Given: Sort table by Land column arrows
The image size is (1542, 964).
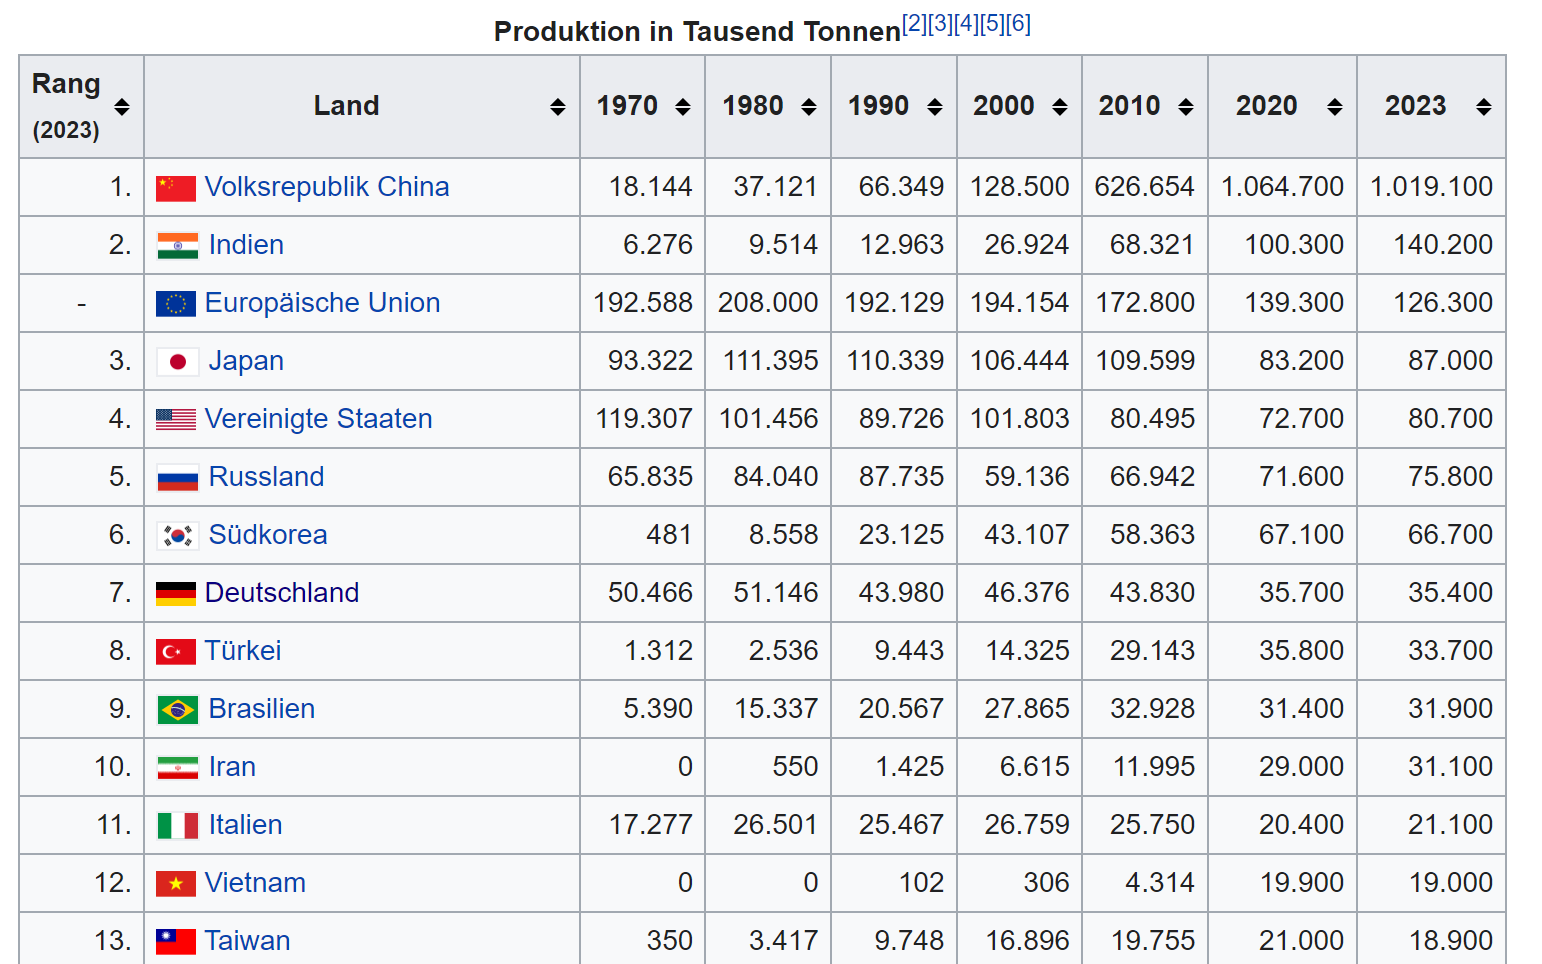Looking at the screenshot, I should 558,107.
